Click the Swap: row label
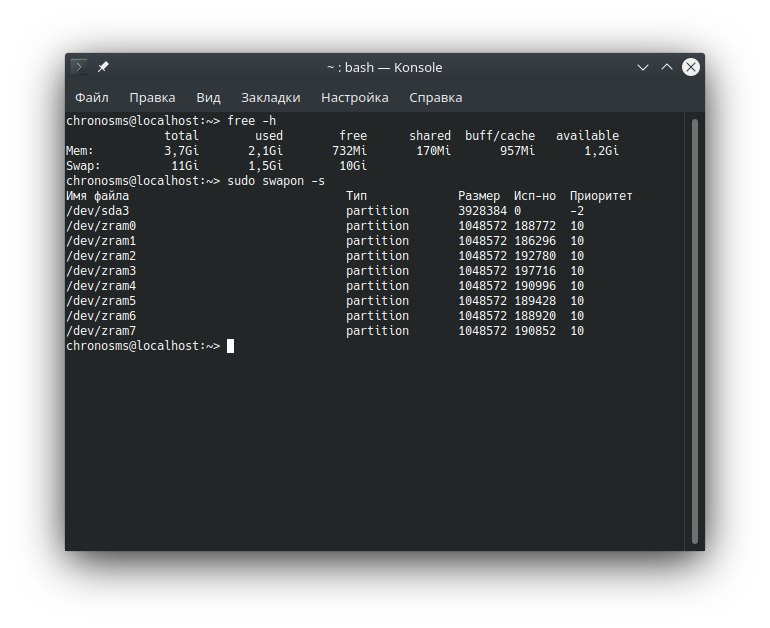 tap(83, 166)
